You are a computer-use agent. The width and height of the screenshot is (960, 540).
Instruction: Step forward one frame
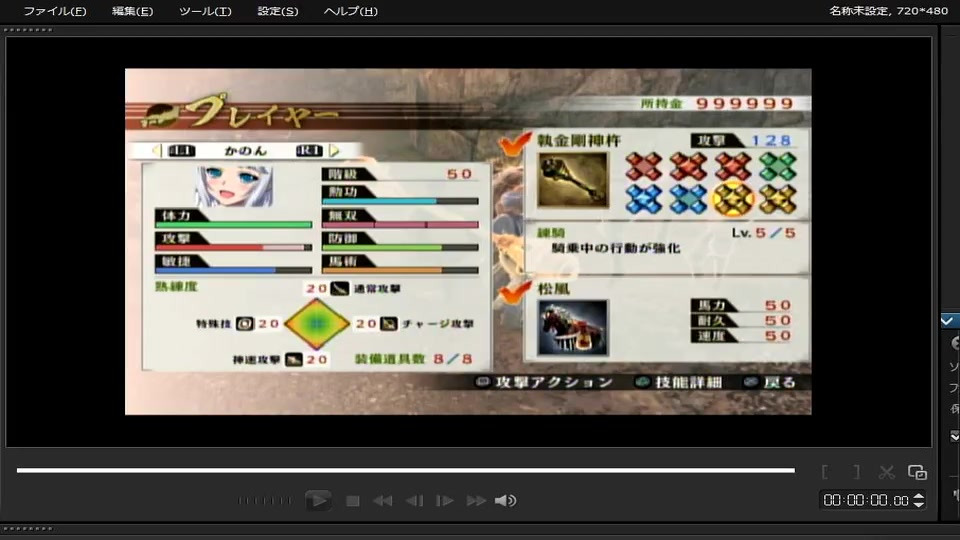point(444,501)
